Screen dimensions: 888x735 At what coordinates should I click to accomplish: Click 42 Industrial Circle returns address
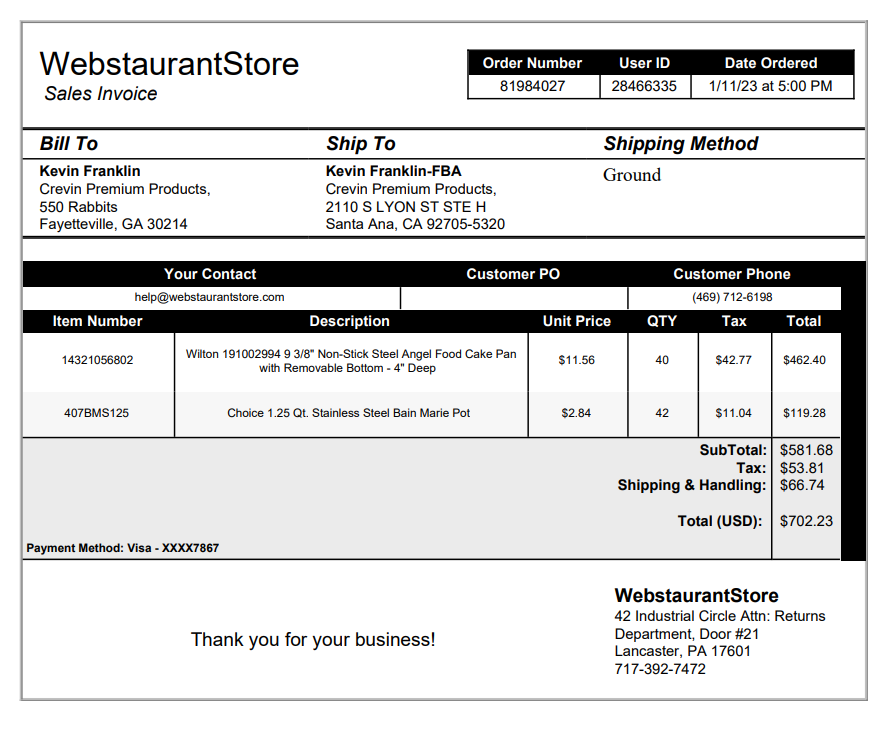[x=720, y=625]
